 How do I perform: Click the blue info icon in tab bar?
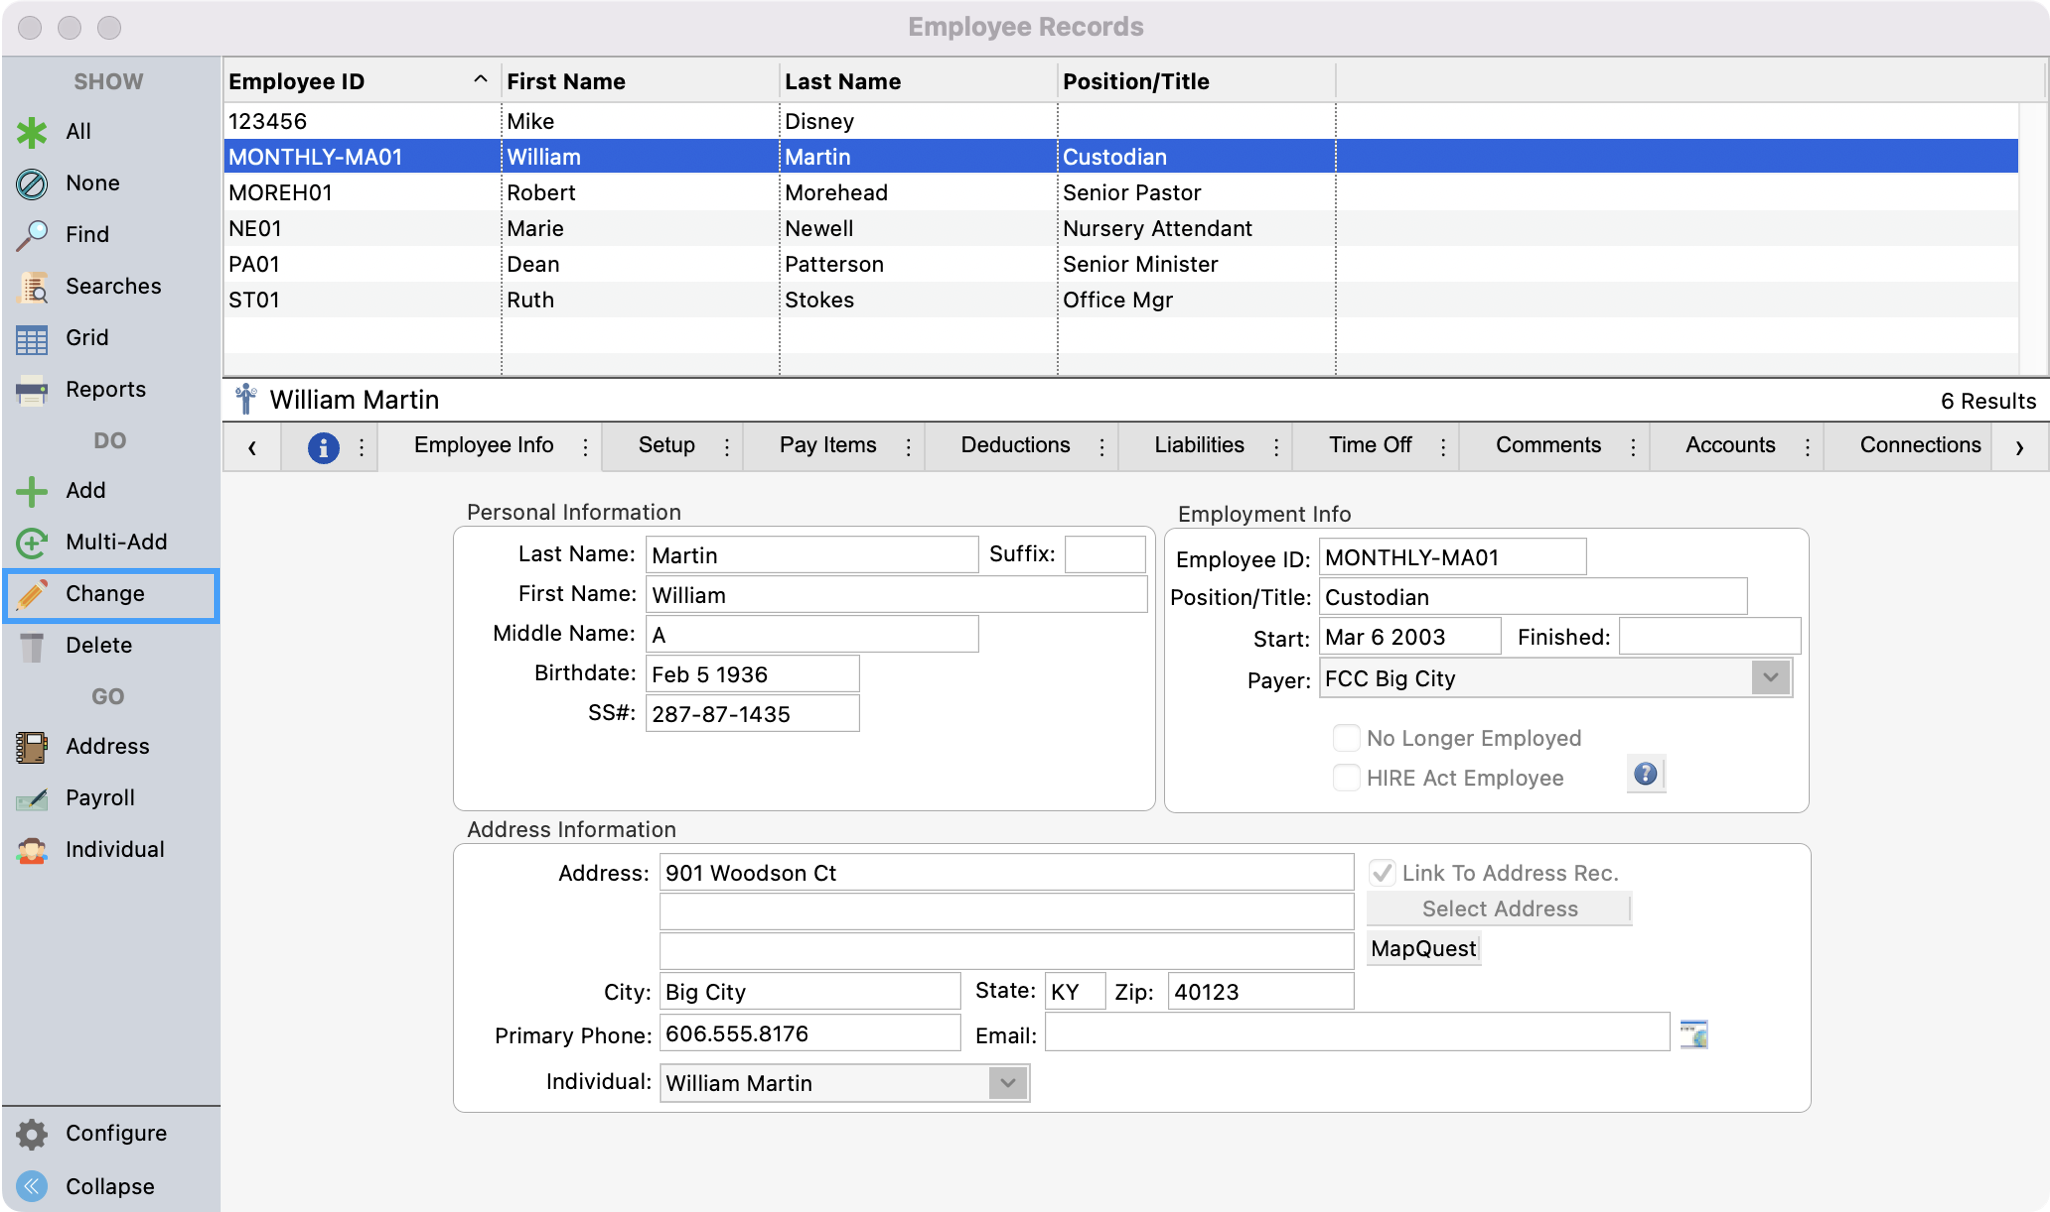click(322, 447)
